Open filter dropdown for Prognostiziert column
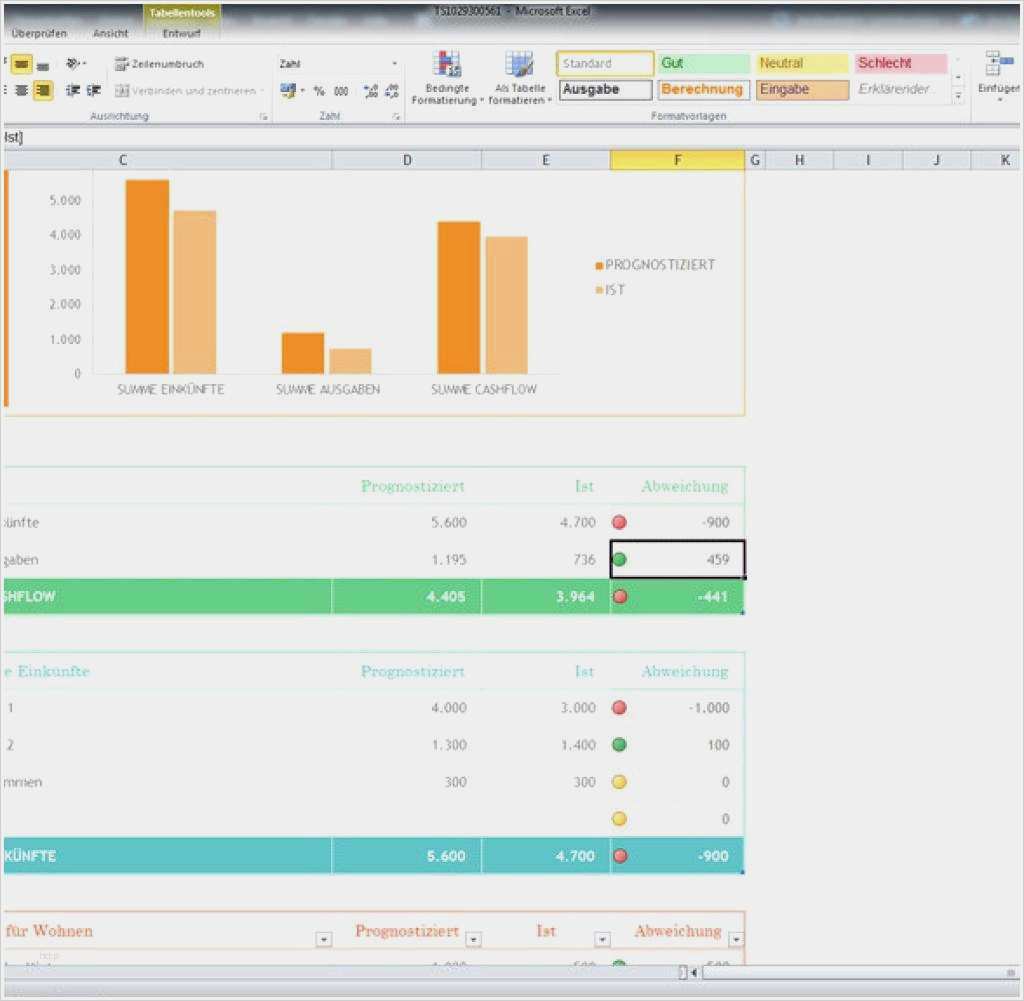The height and width of the screenshot is (1001, 1024). [x=473, y=939]
